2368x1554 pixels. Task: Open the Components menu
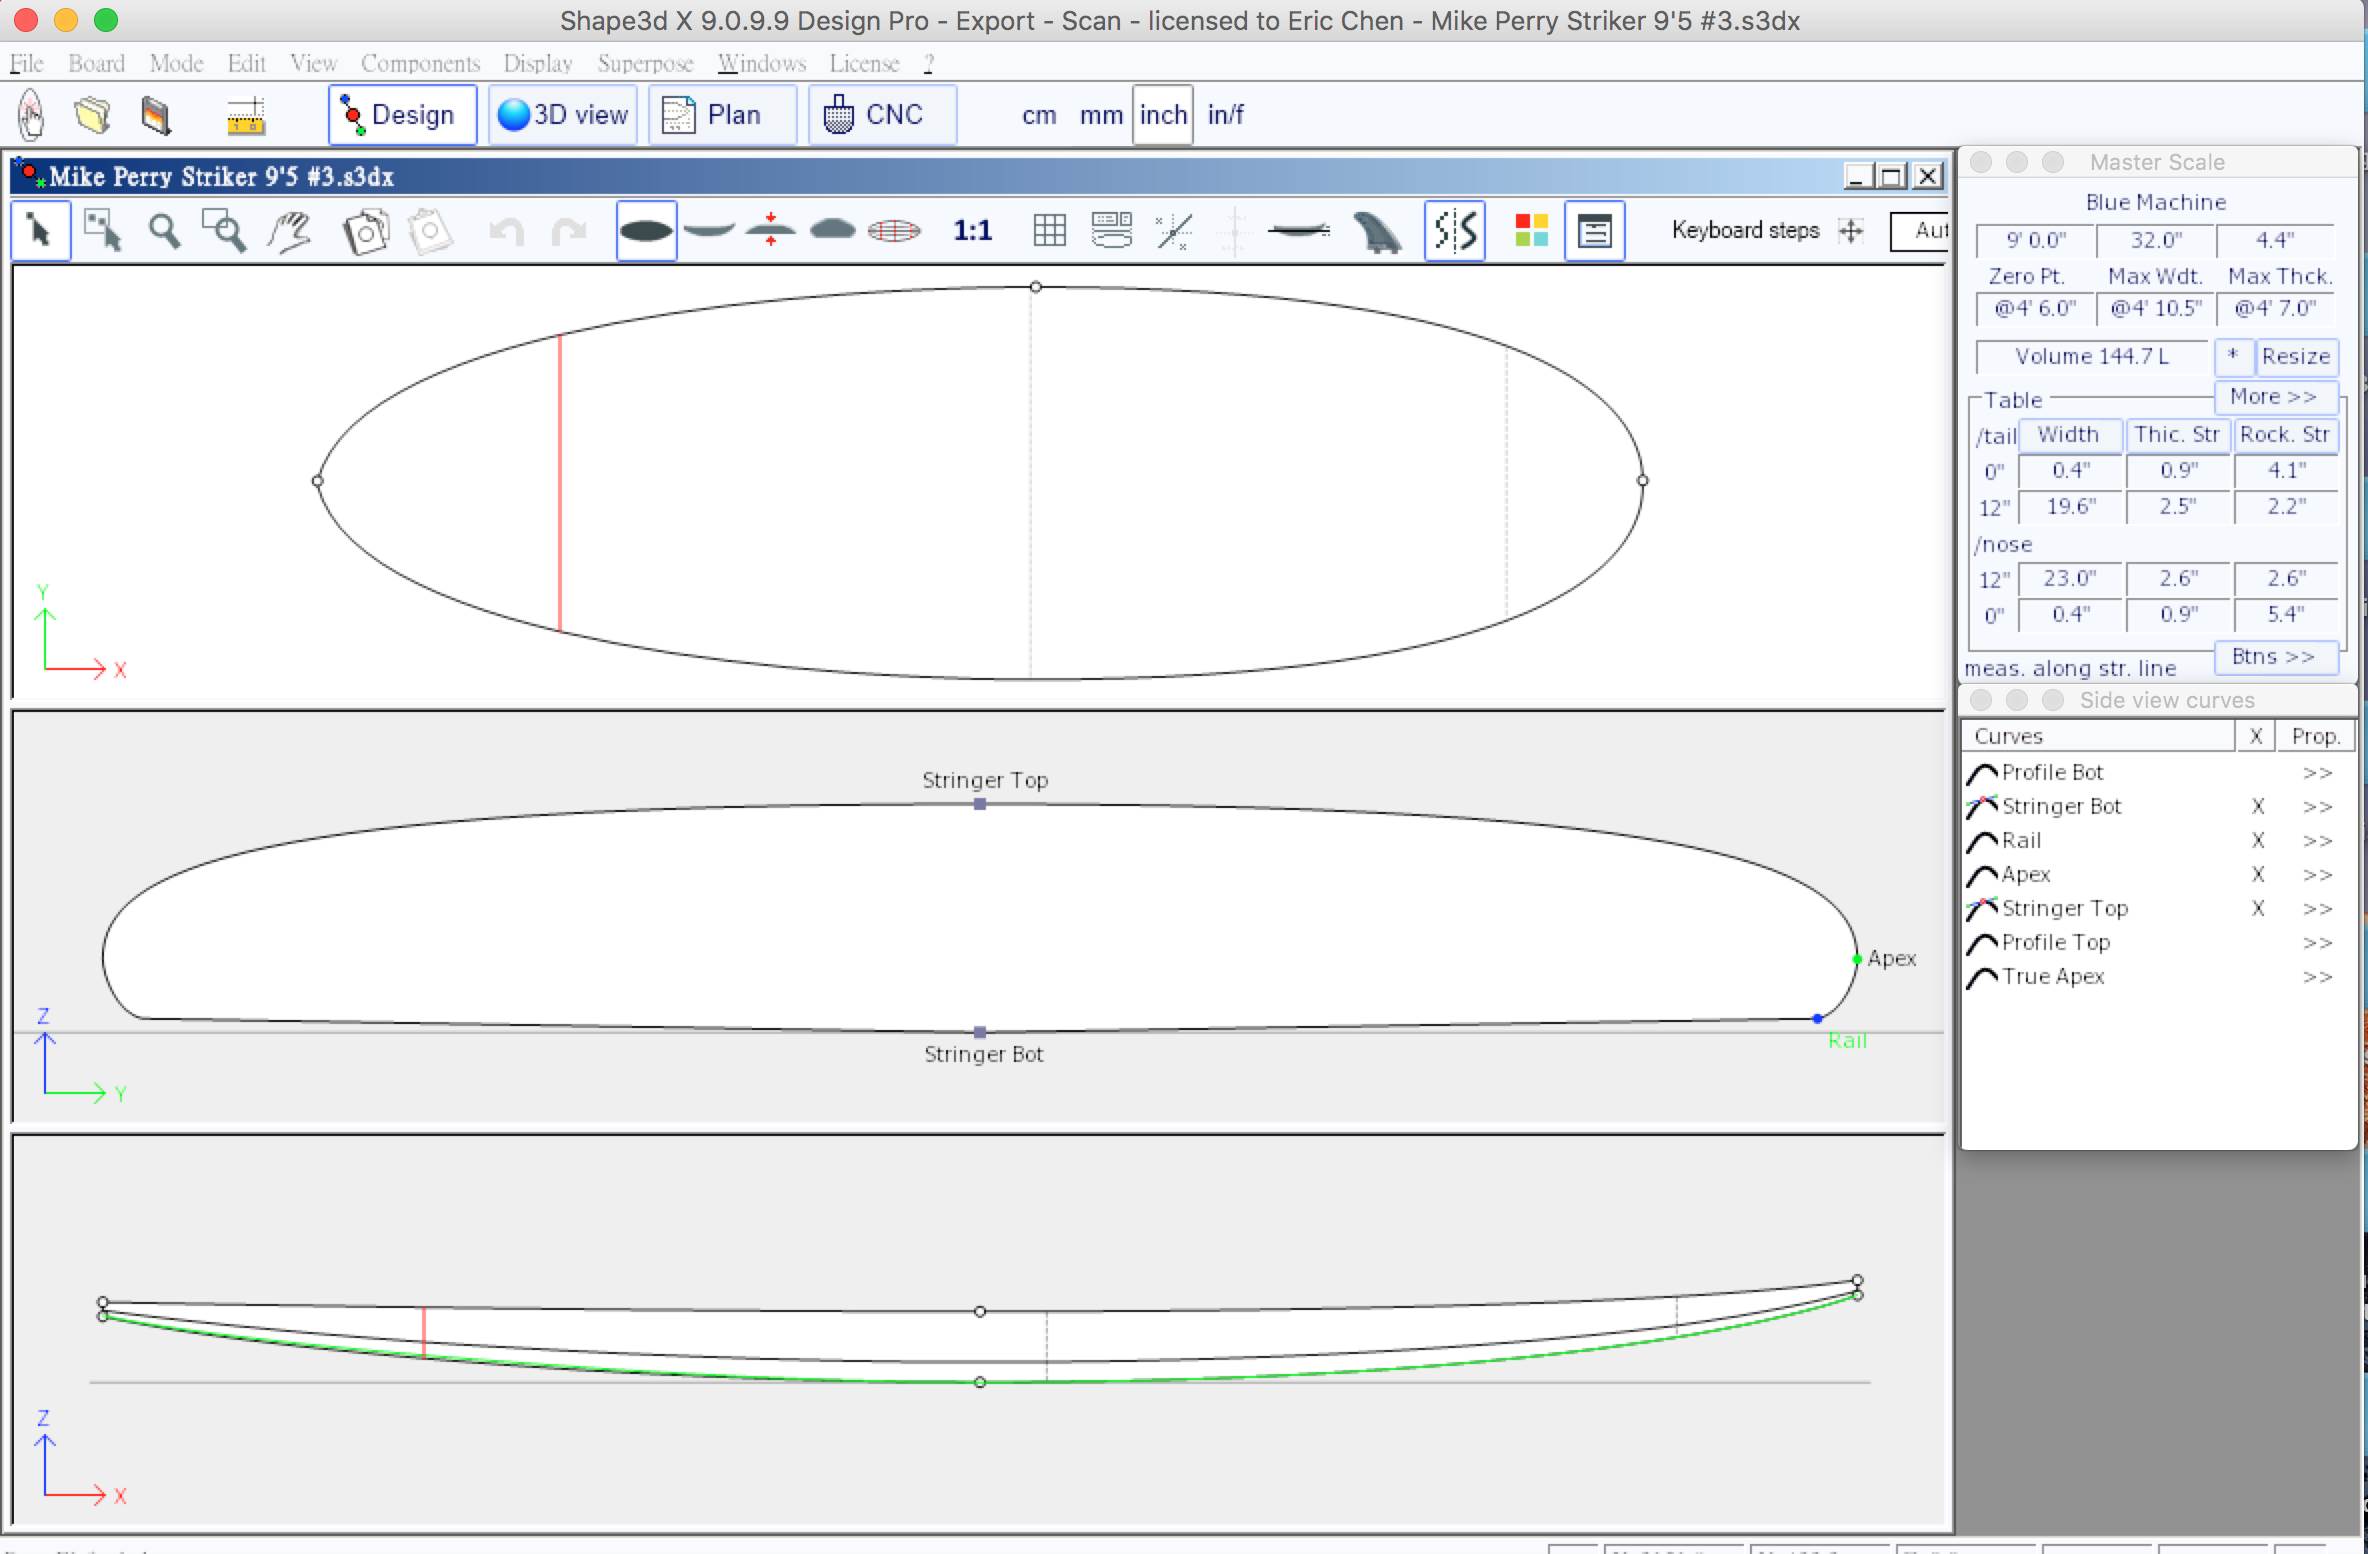point(420,63)
